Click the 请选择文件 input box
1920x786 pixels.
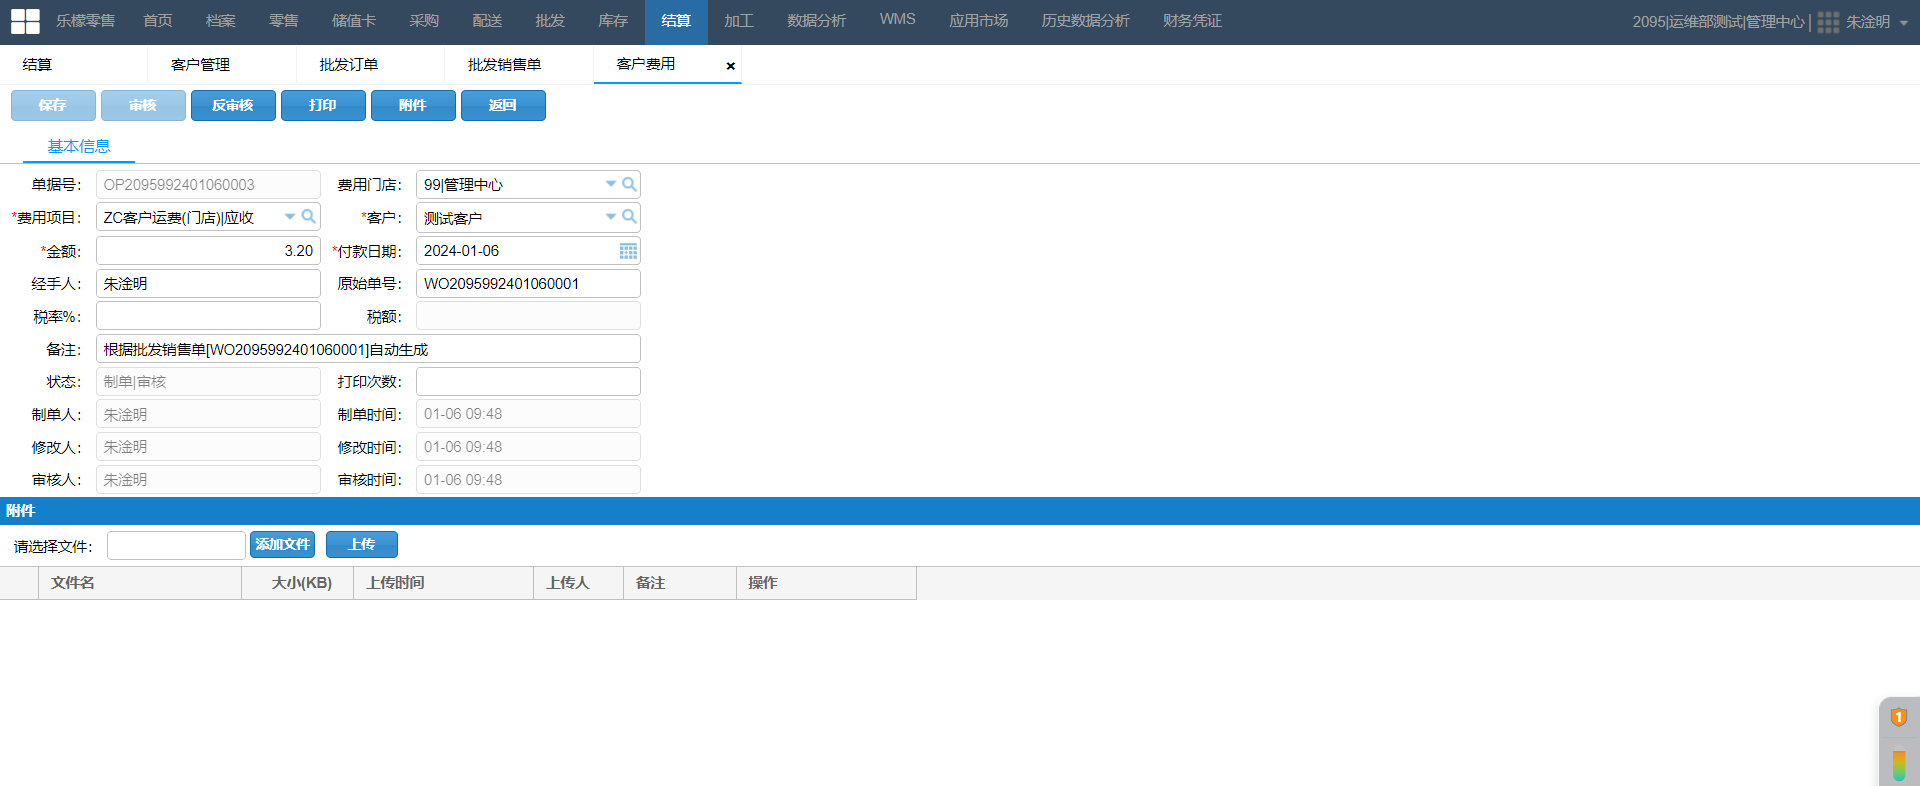[176, 545]
